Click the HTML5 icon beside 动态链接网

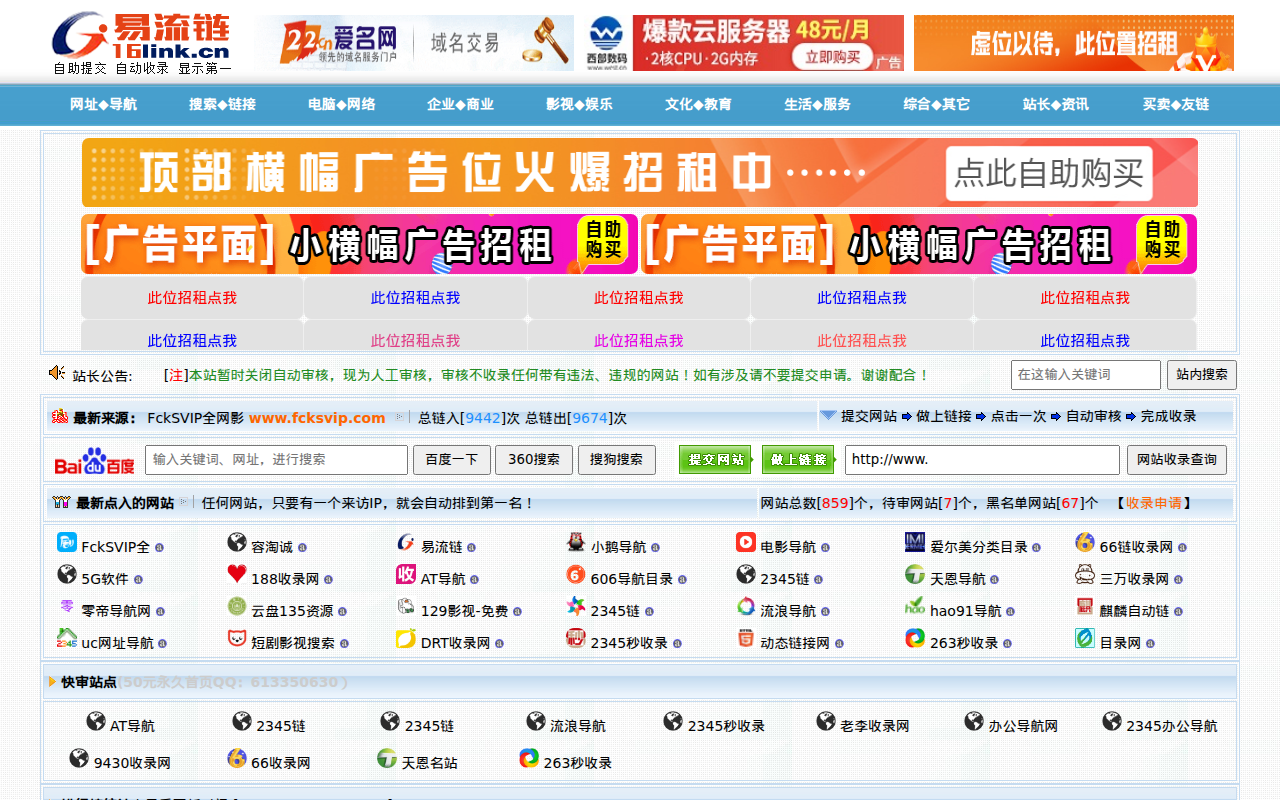click(746, 639)
